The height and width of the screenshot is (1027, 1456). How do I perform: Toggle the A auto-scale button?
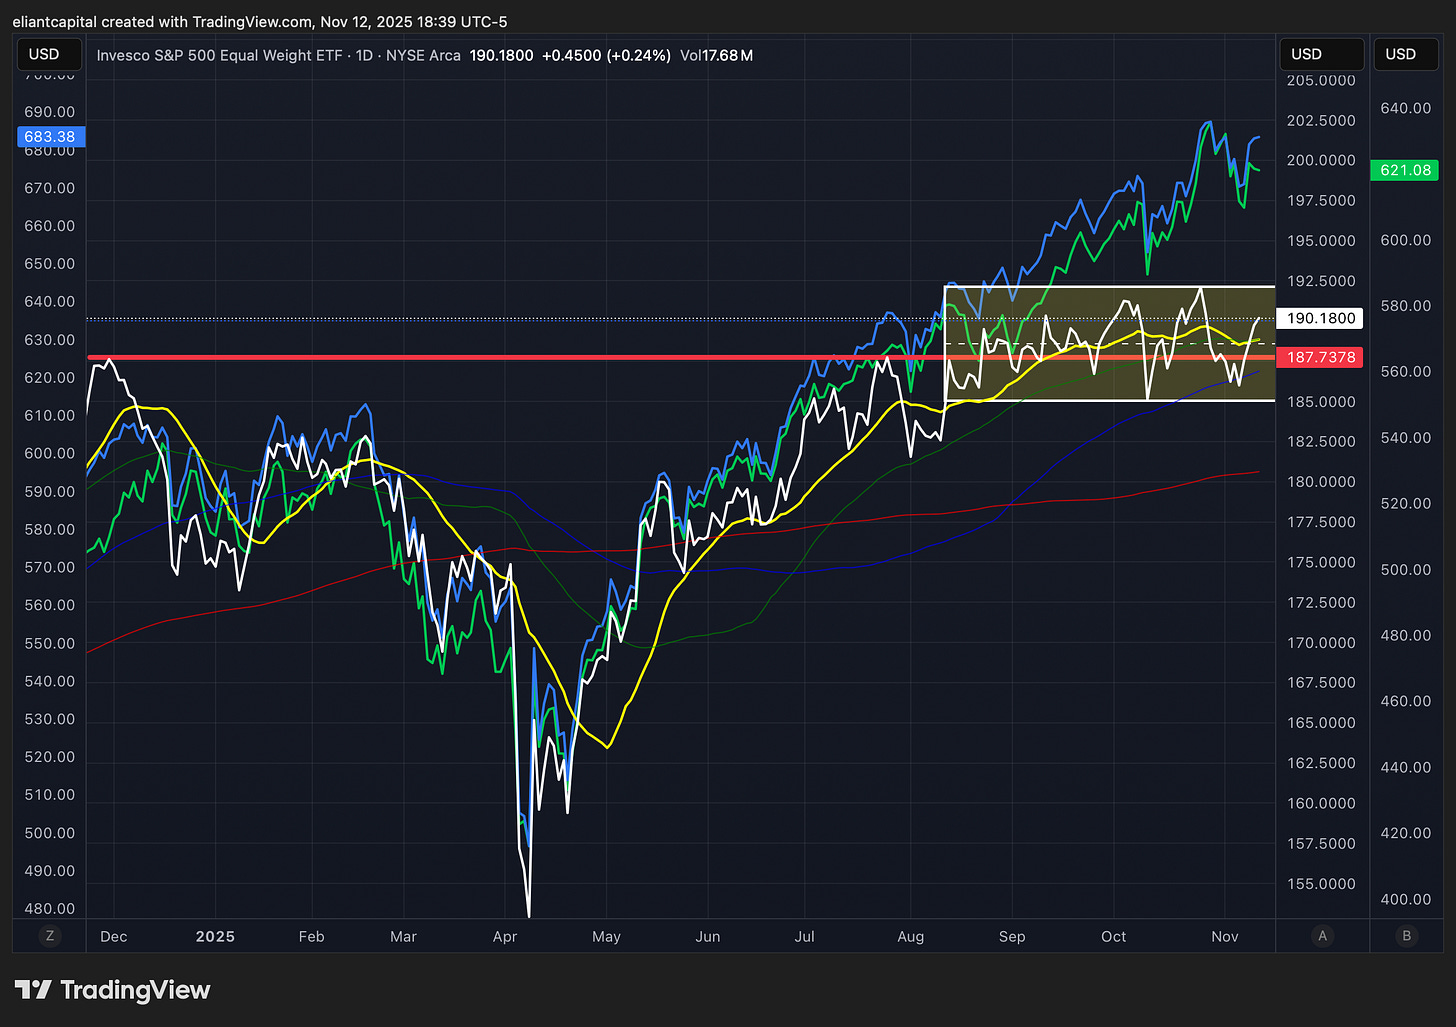(x=1322, y=936)
